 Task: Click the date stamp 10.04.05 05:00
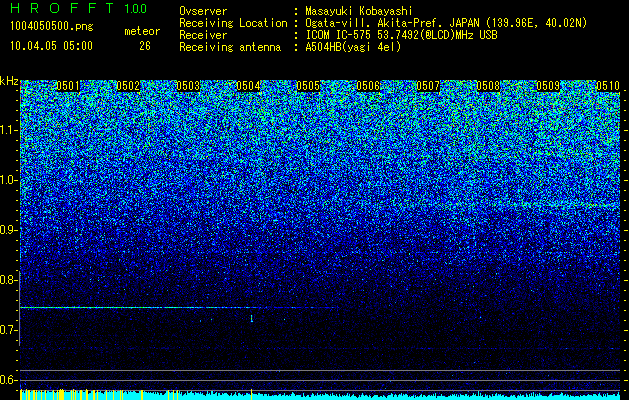[x=51, y=46]
